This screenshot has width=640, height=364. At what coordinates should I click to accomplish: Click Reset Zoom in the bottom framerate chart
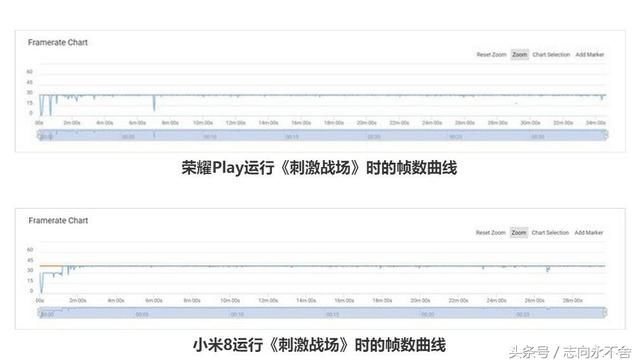(x=491, y=232)
